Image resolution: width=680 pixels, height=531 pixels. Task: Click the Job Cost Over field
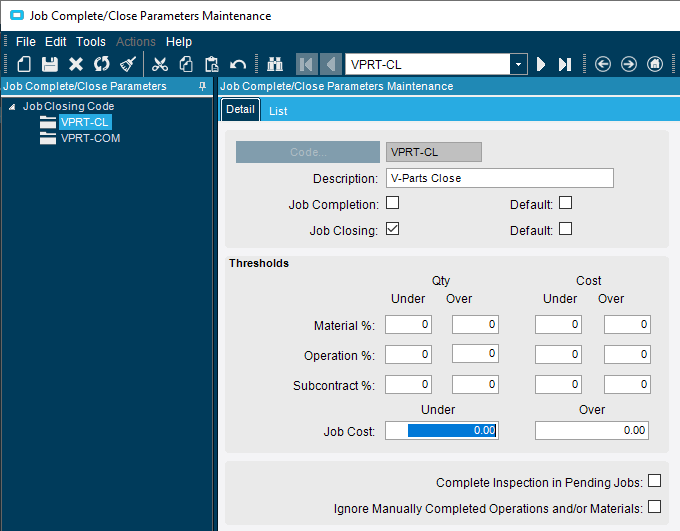coord(592,430)
